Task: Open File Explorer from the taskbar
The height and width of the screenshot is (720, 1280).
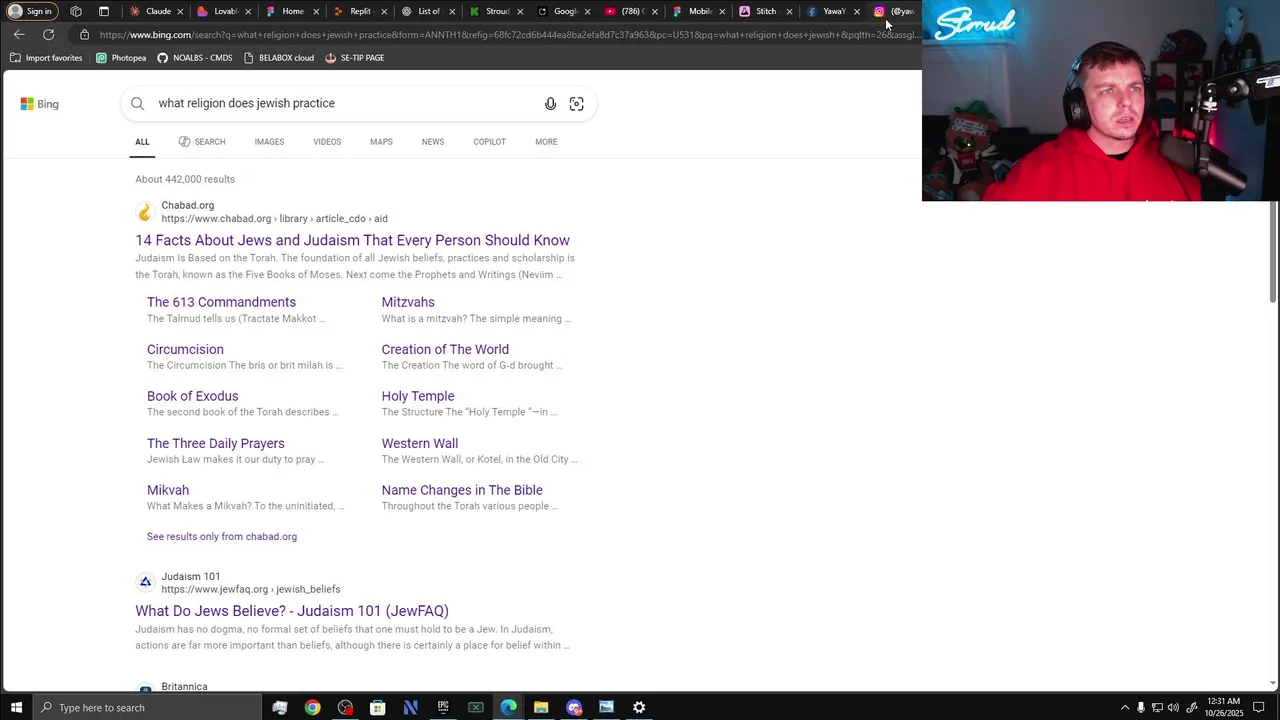Action: point(541,708)
